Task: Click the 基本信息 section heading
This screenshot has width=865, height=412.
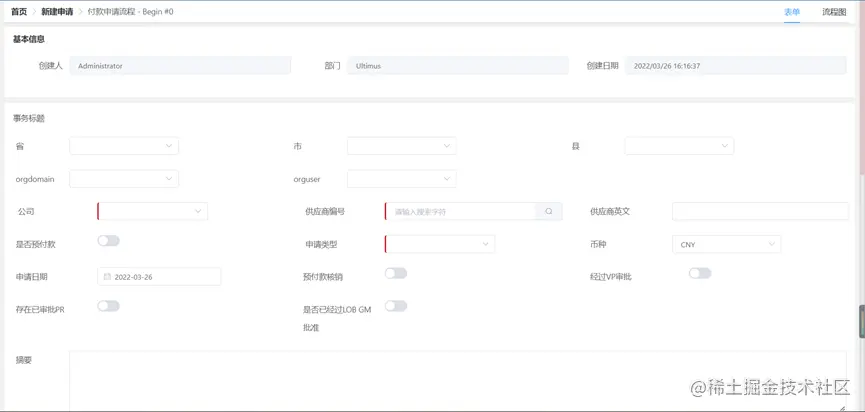Action: pos(29,39)
